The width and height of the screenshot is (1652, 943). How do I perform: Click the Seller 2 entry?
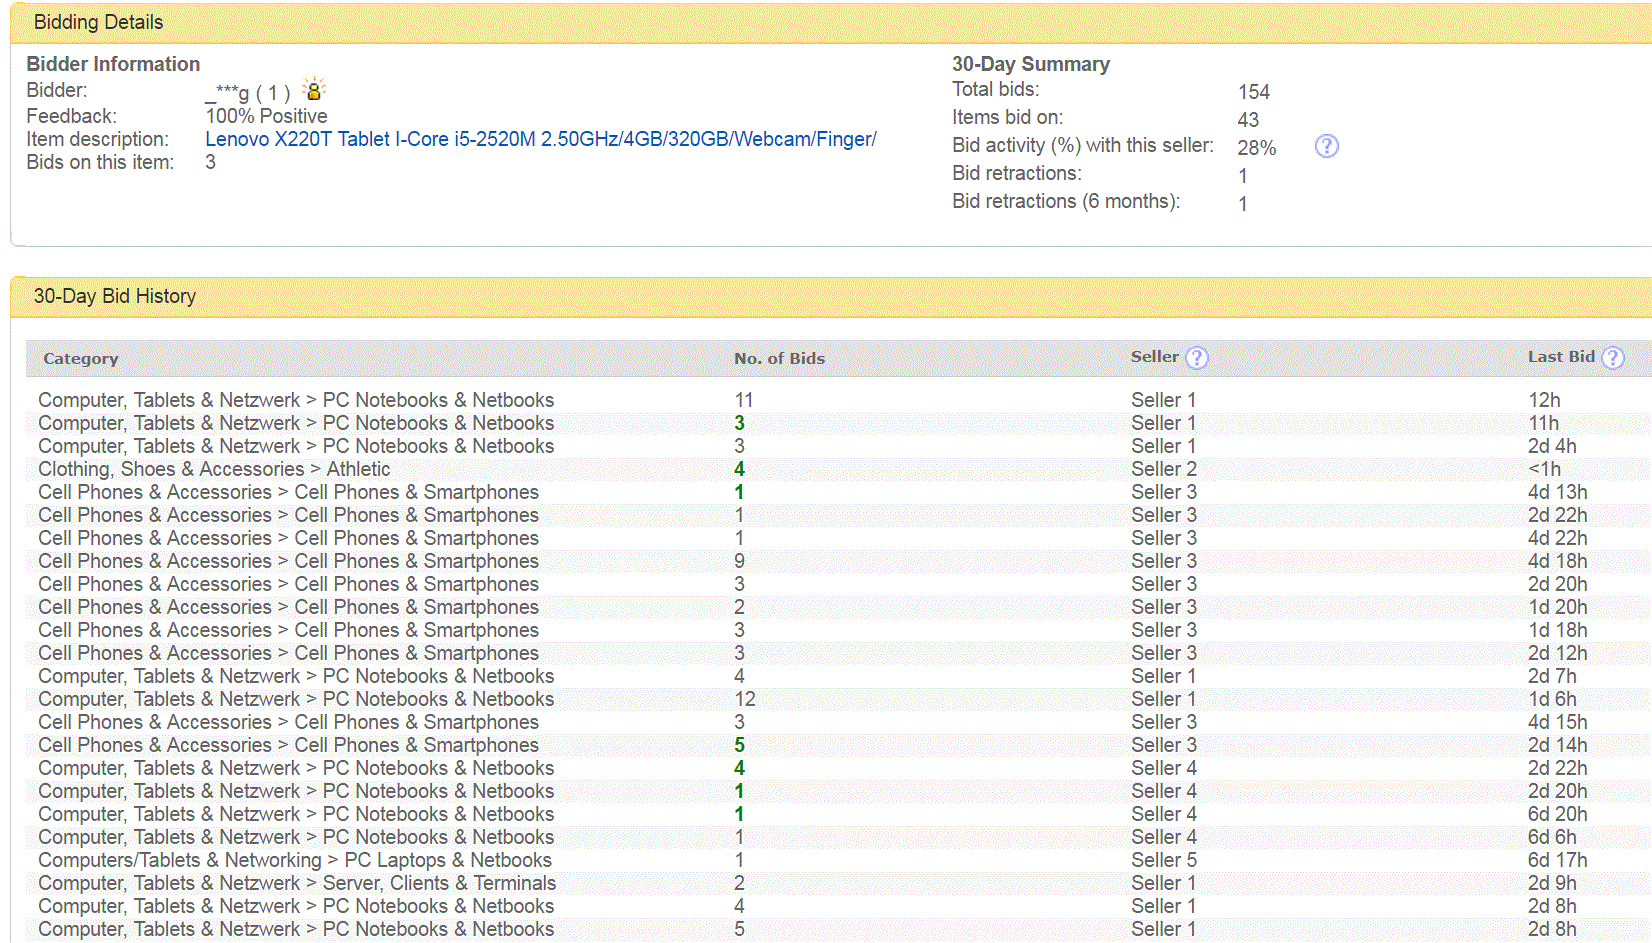1163,469
